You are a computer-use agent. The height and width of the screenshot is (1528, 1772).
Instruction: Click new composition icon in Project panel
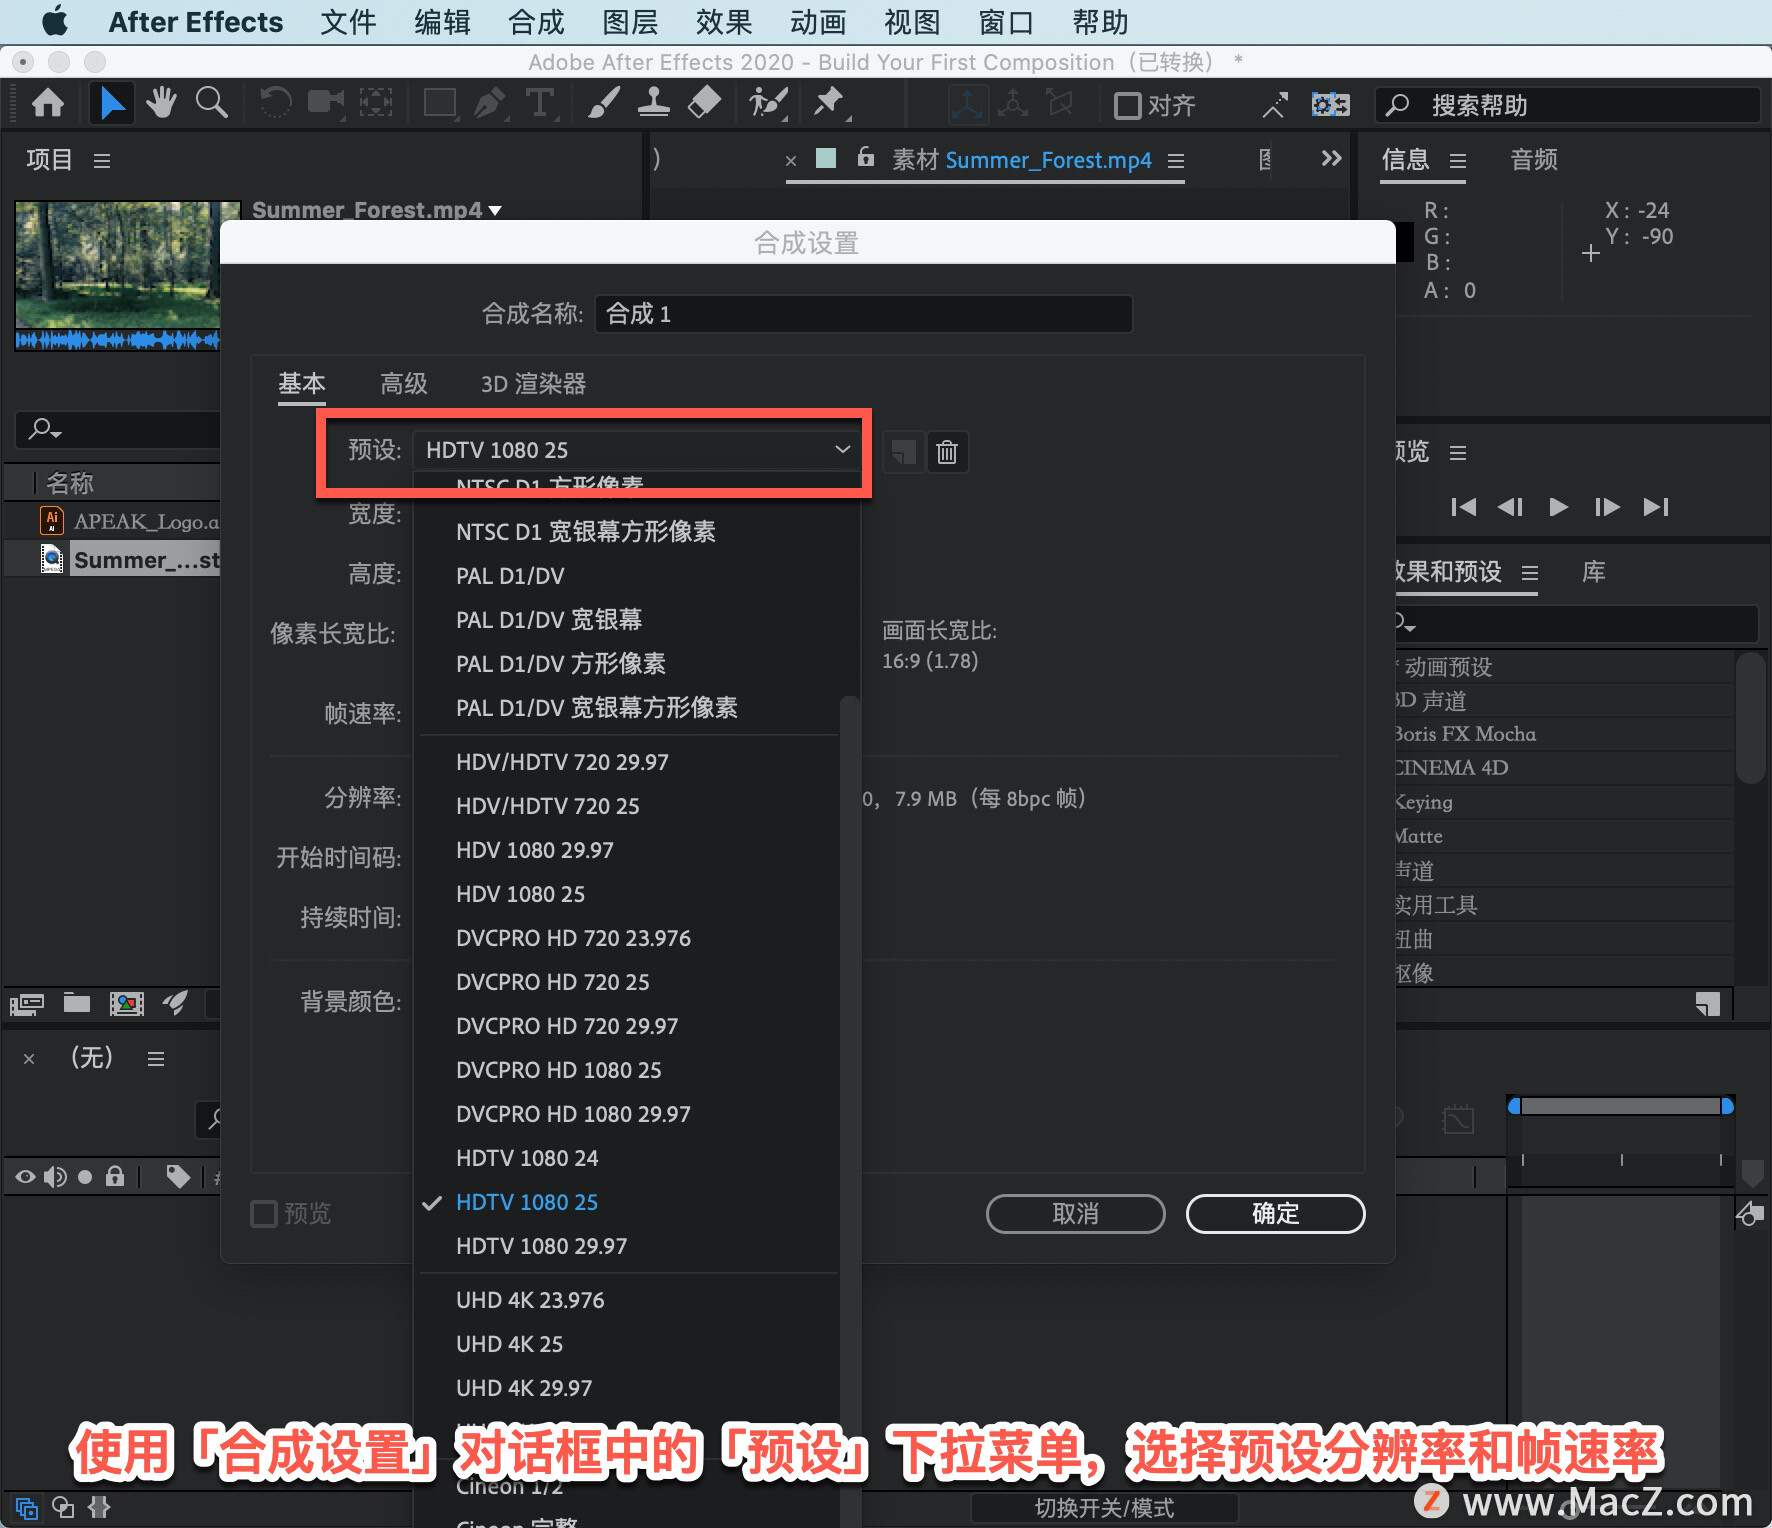click(127, 1003)
